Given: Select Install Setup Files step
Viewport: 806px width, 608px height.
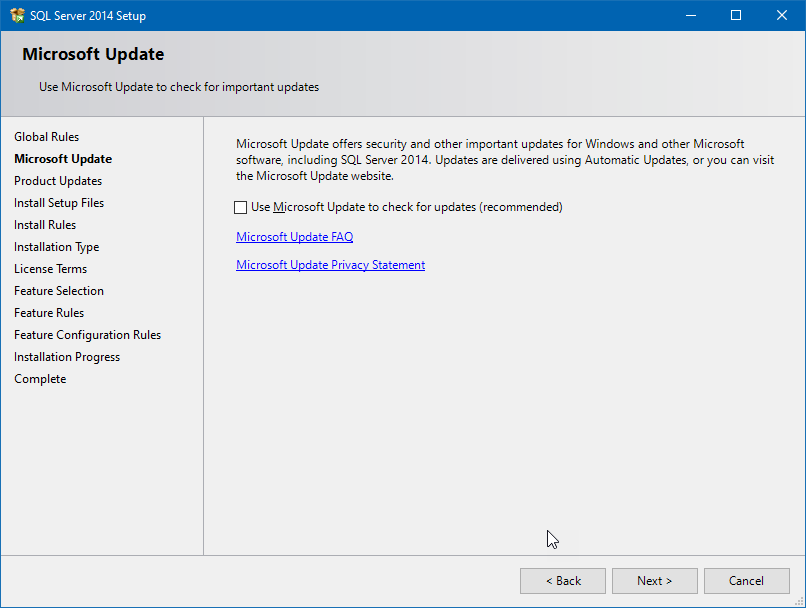Looking at the screenshot, I should (x=59, y=202).
